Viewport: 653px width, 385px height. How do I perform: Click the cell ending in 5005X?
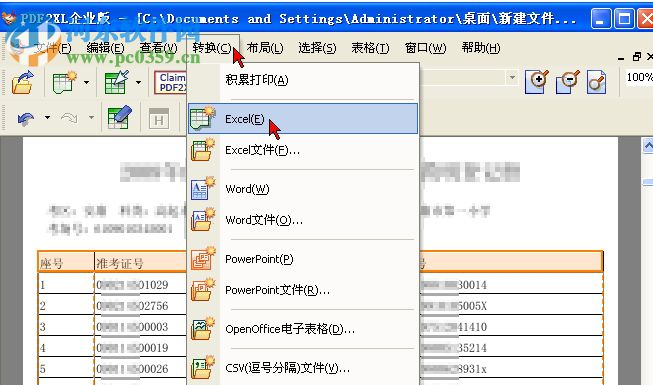[511, 305]
